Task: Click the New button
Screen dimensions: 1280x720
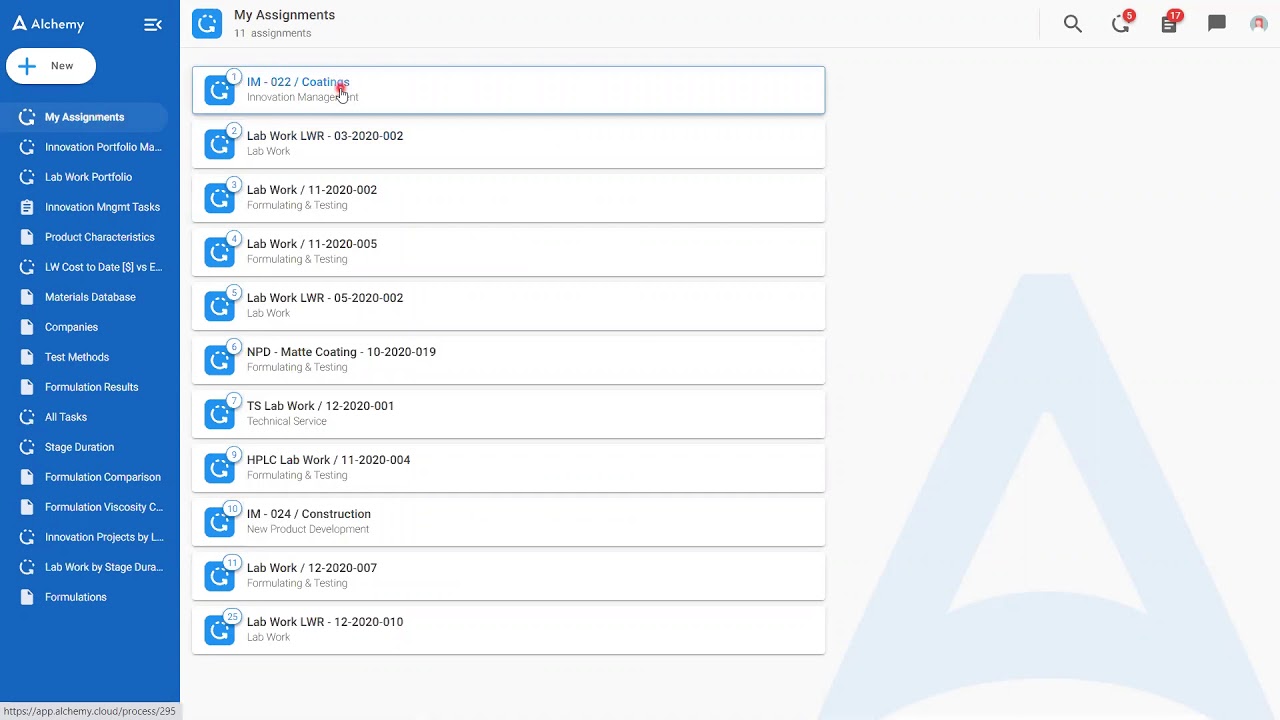Action: coord(51,66)
